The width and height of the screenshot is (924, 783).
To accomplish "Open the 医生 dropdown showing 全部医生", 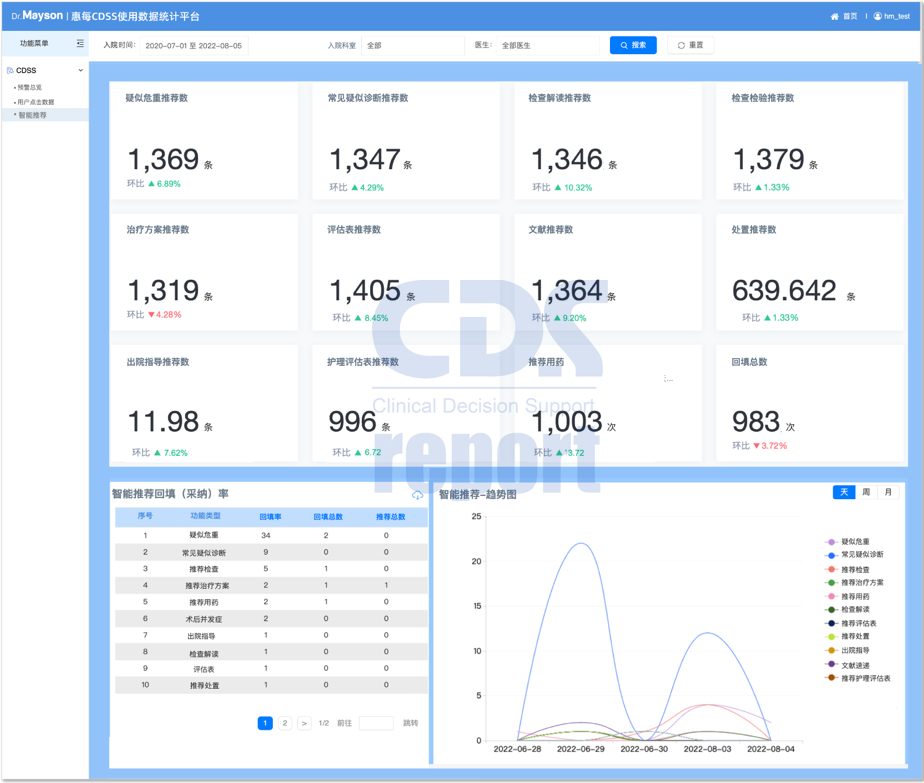I will click(548, 45).
